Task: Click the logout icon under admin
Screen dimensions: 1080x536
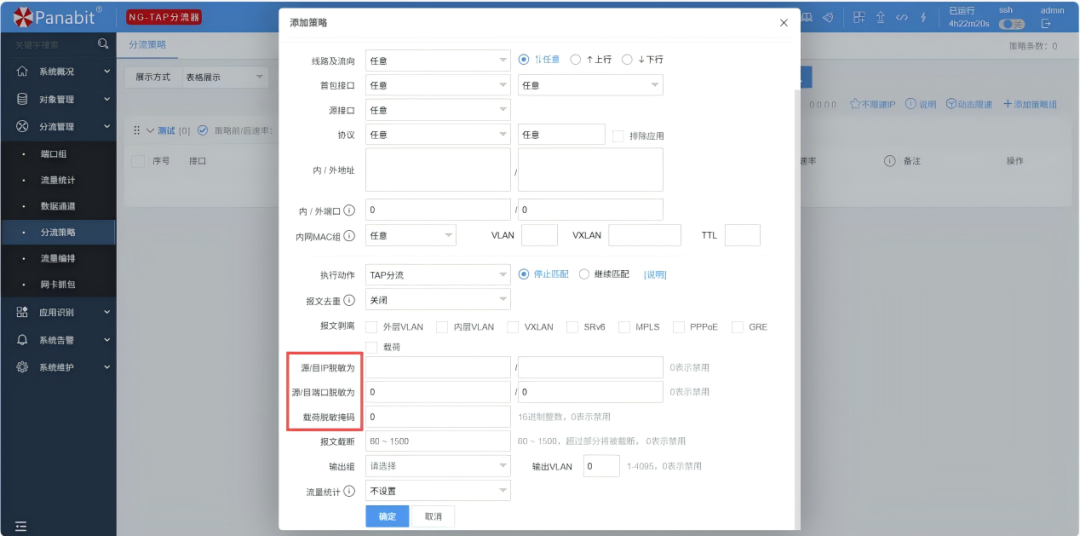Action: coord(1046,23)
